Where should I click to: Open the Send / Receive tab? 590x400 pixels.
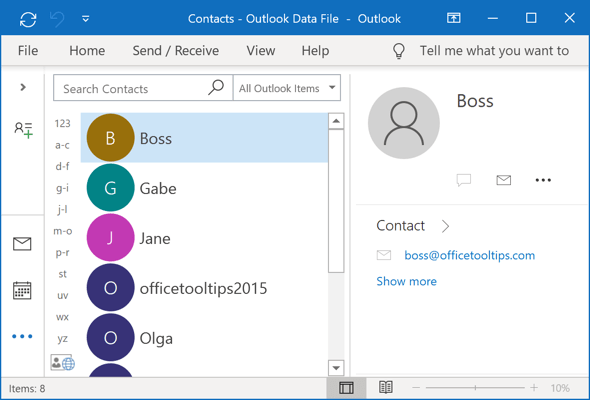coord(176,50)
